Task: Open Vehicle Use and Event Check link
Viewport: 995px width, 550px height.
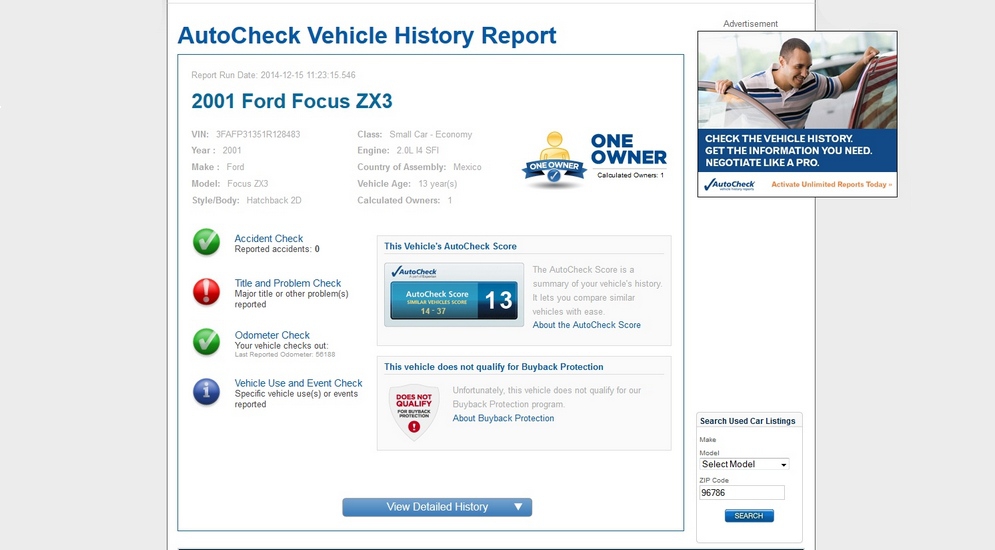Action: pyautogui.click(x=298, y=383)
